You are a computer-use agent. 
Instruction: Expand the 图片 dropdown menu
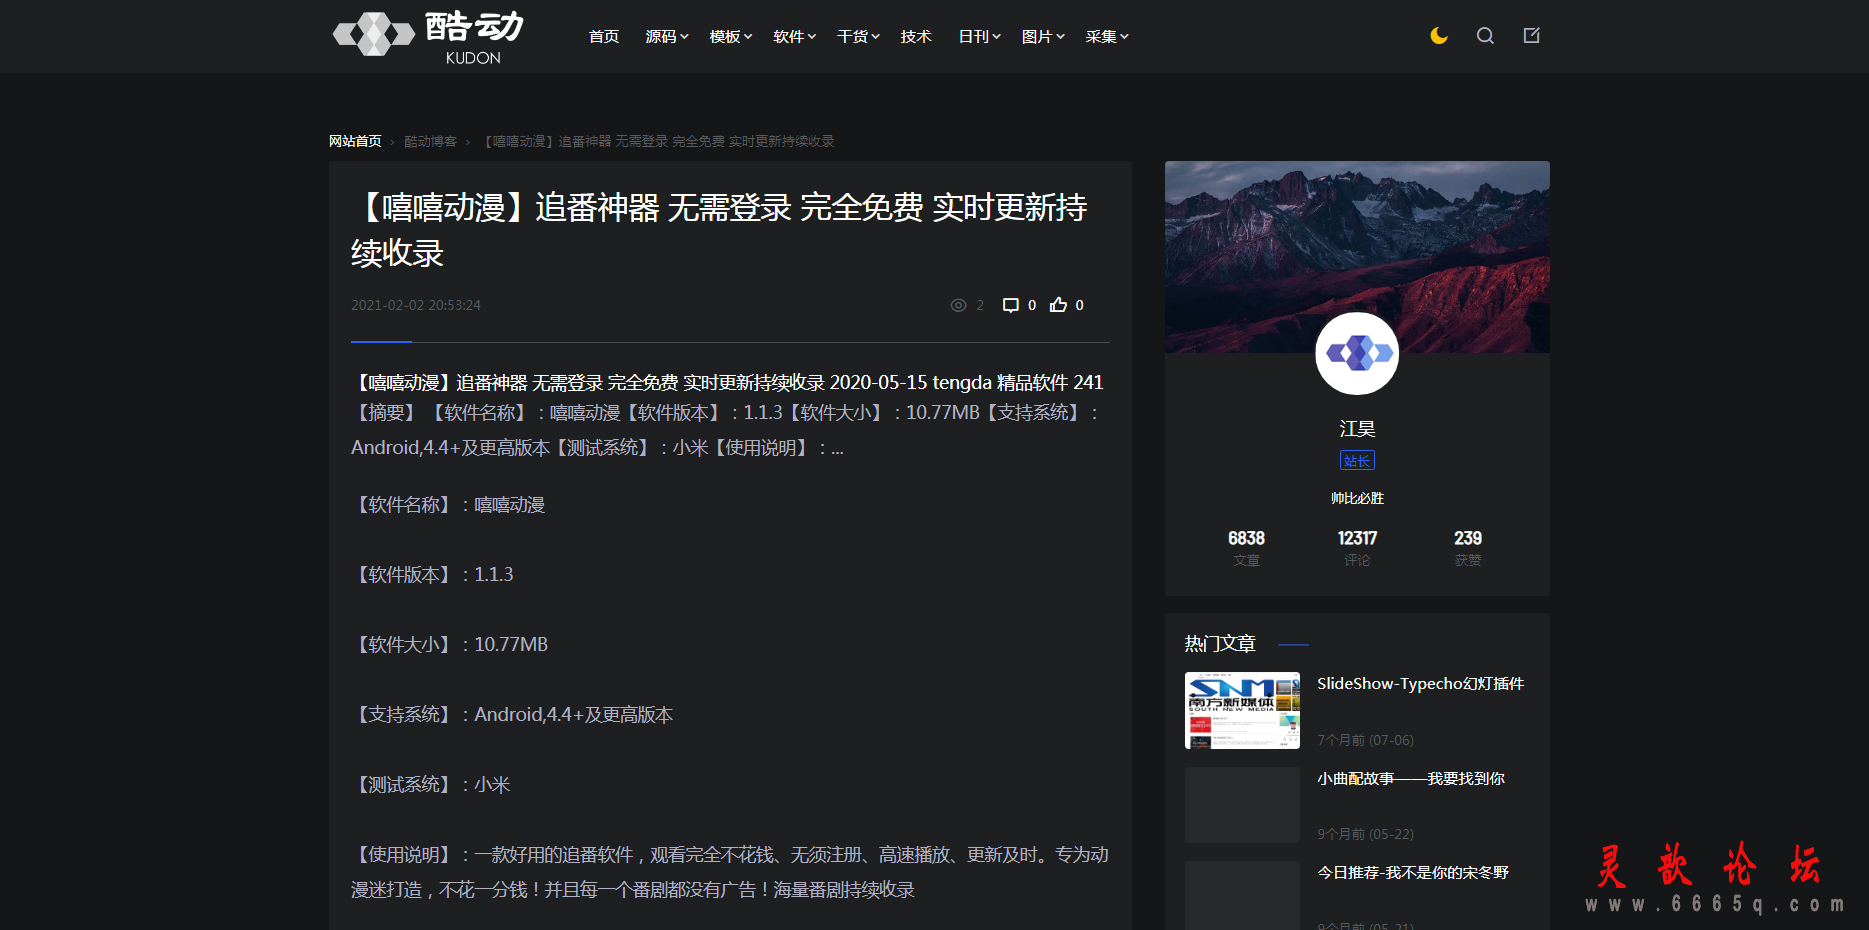[x=1043, y=37]
